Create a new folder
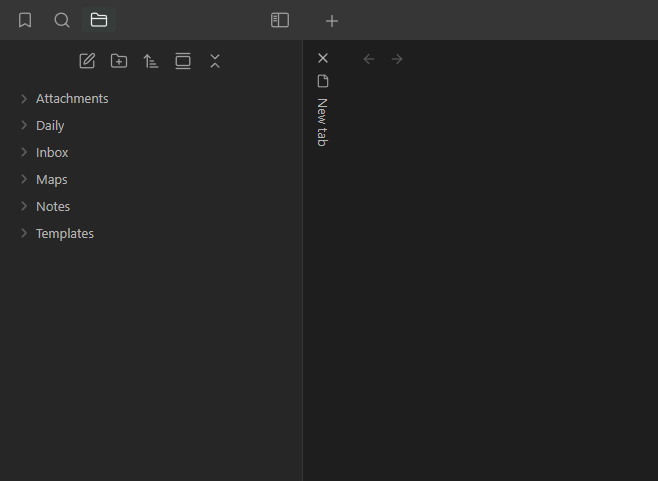The width and height of the screenshot is (658, 481). click(119, 61)
